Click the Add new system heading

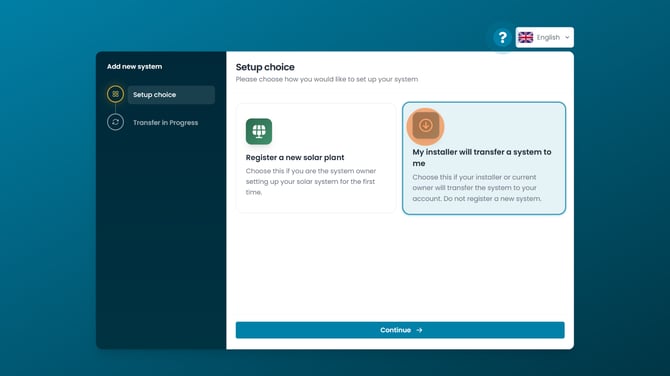pyautogui.click(x=134, y=67)
